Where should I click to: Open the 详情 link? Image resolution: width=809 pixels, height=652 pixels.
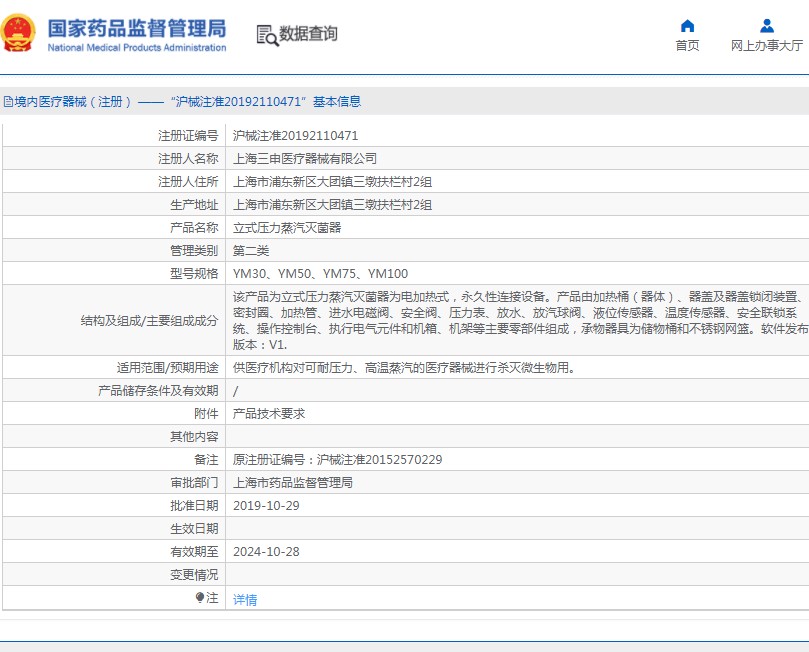pyautogui.click(x=245, y=599)
